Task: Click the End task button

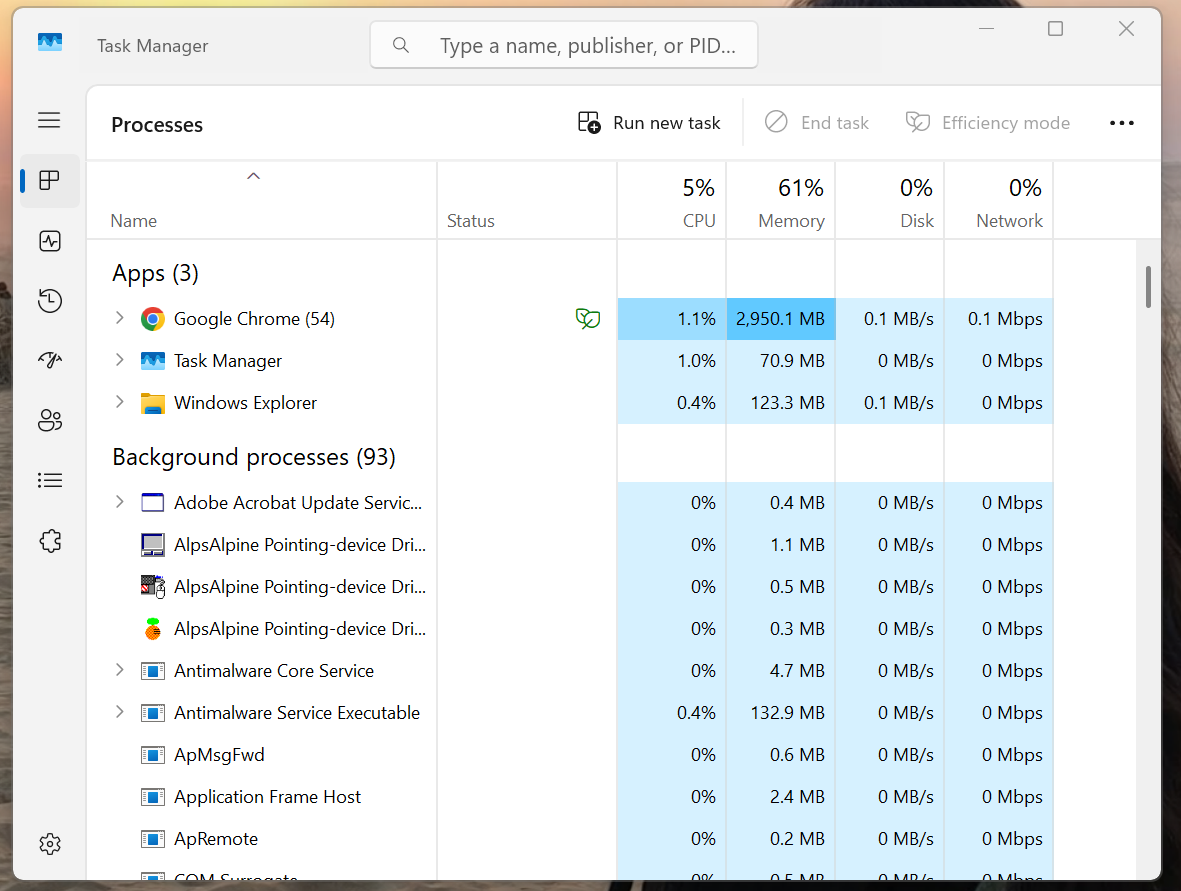Action: click(x=816, y=123)
